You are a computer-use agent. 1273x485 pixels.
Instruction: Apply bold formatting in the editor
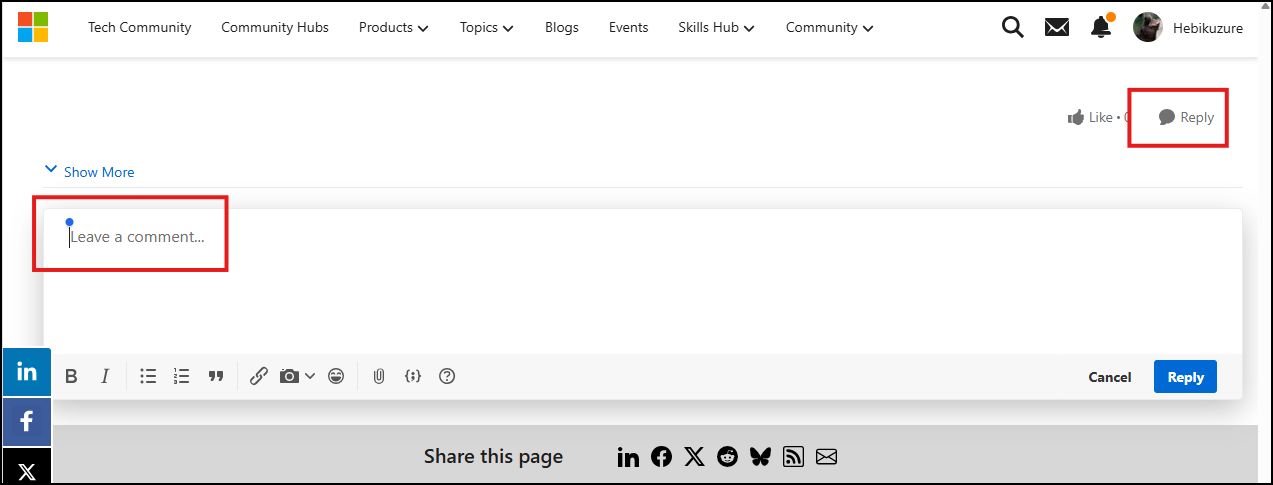click(71, 377)
